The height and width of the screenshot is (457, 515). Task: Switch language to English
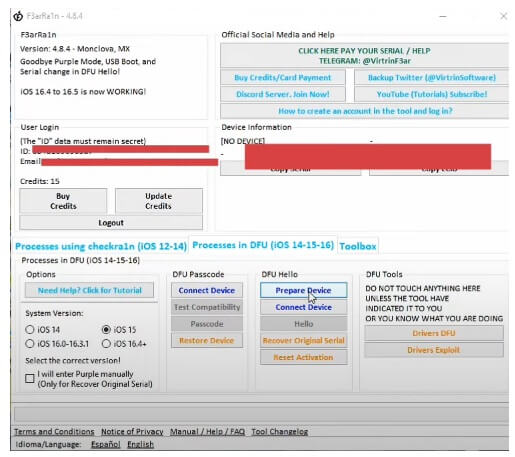pyautogui.click(x=140, y=444)
